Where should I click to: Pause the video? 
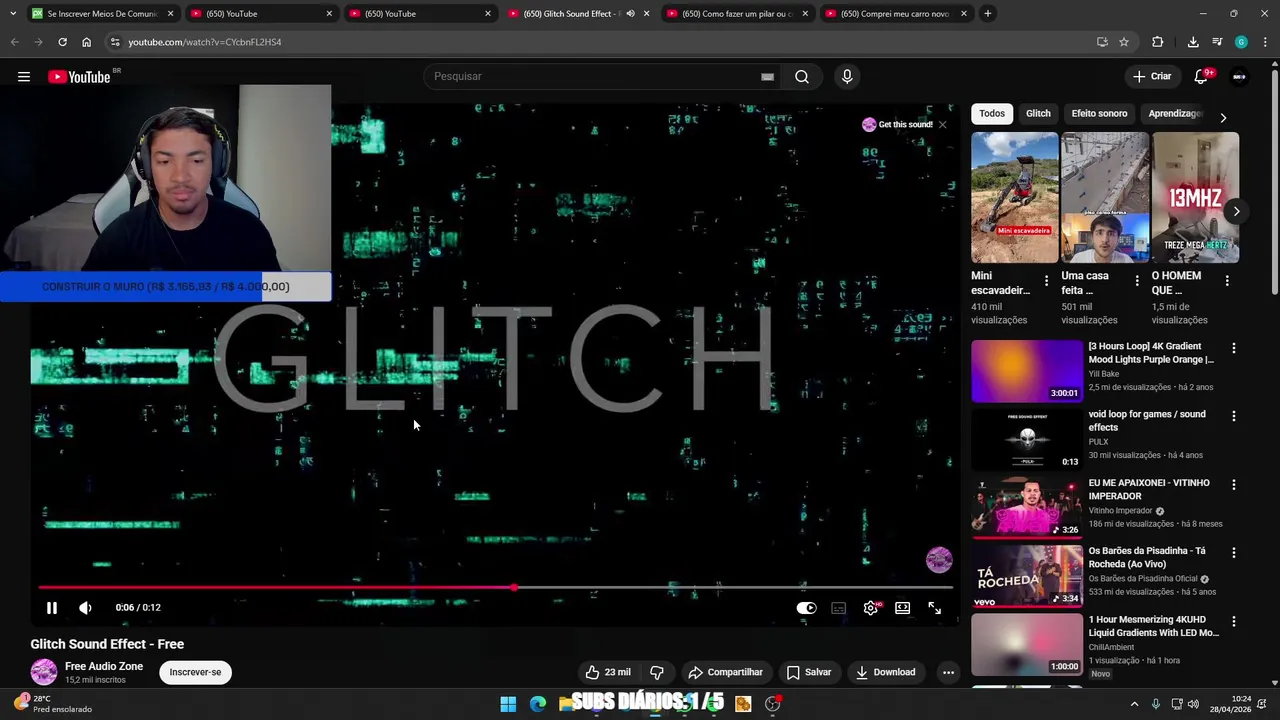coord(52,607)
